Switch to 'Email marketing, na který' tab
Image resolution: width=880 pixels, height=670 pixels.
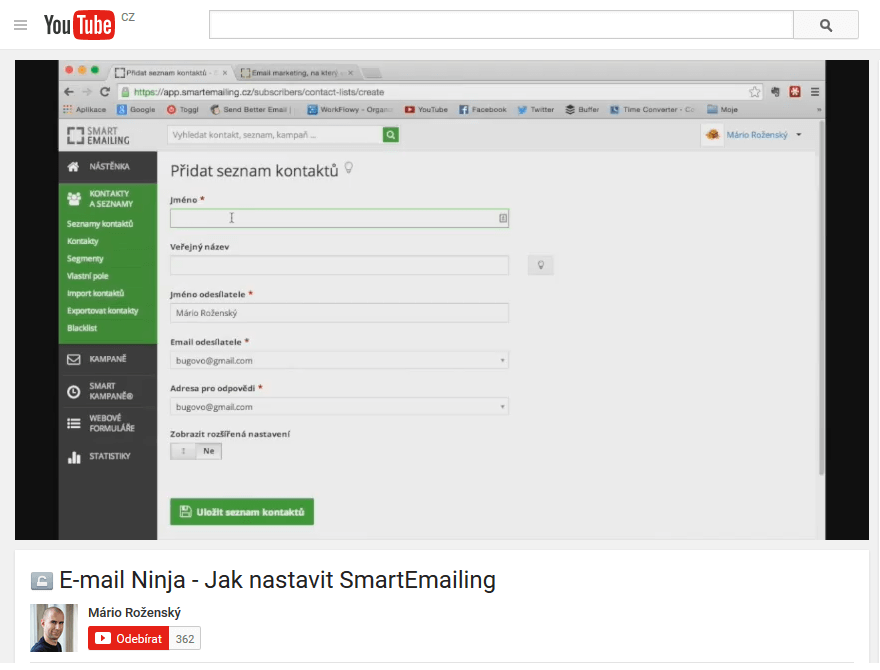296,72
